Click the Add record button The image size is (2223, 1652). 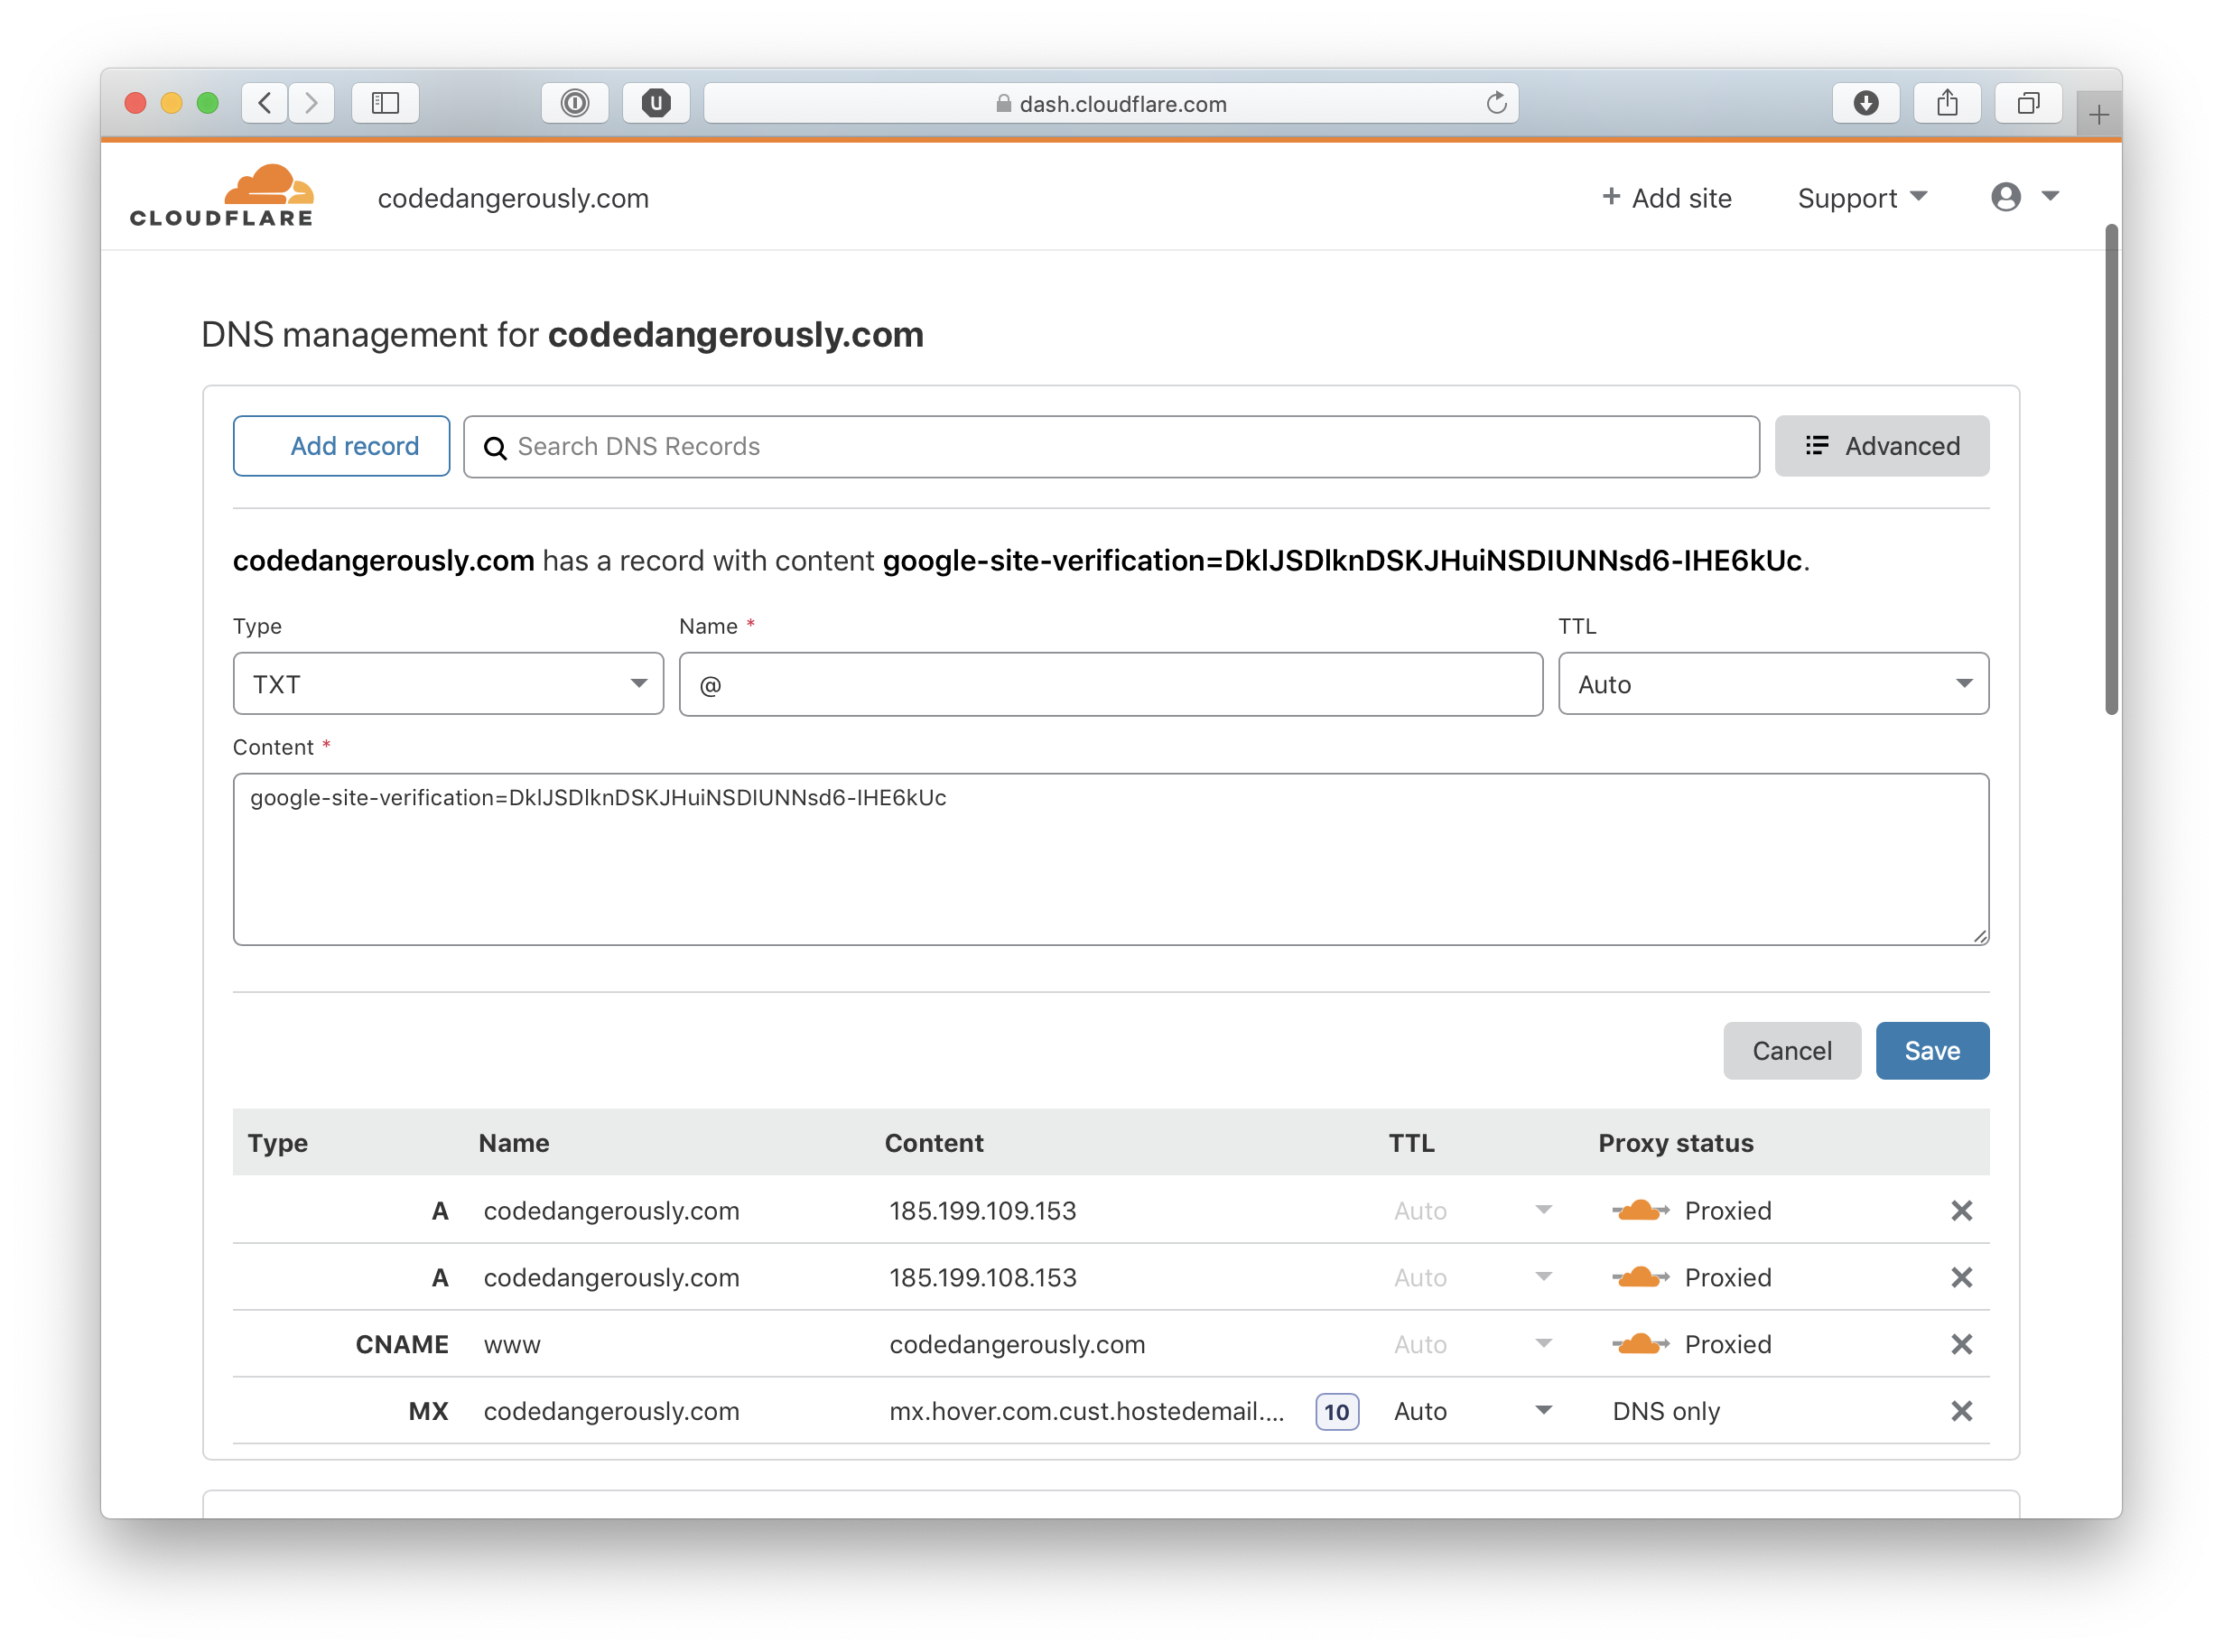point(341,446)
